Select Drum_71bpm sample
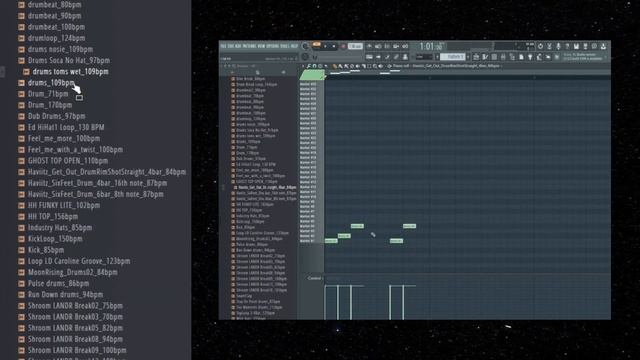The width and height of the screenshot is (640, 360). click(48, 94)
